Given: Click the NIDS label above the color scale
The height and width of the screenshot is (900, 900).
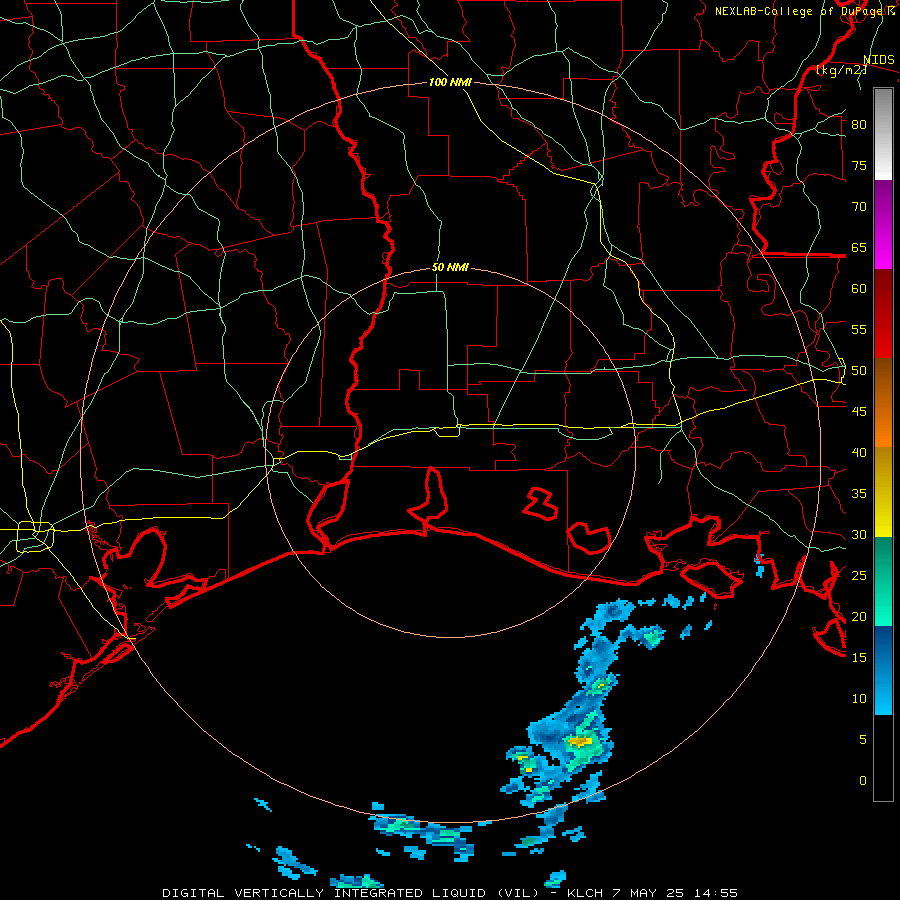Looking at the screenshot, I should [879, 60].
